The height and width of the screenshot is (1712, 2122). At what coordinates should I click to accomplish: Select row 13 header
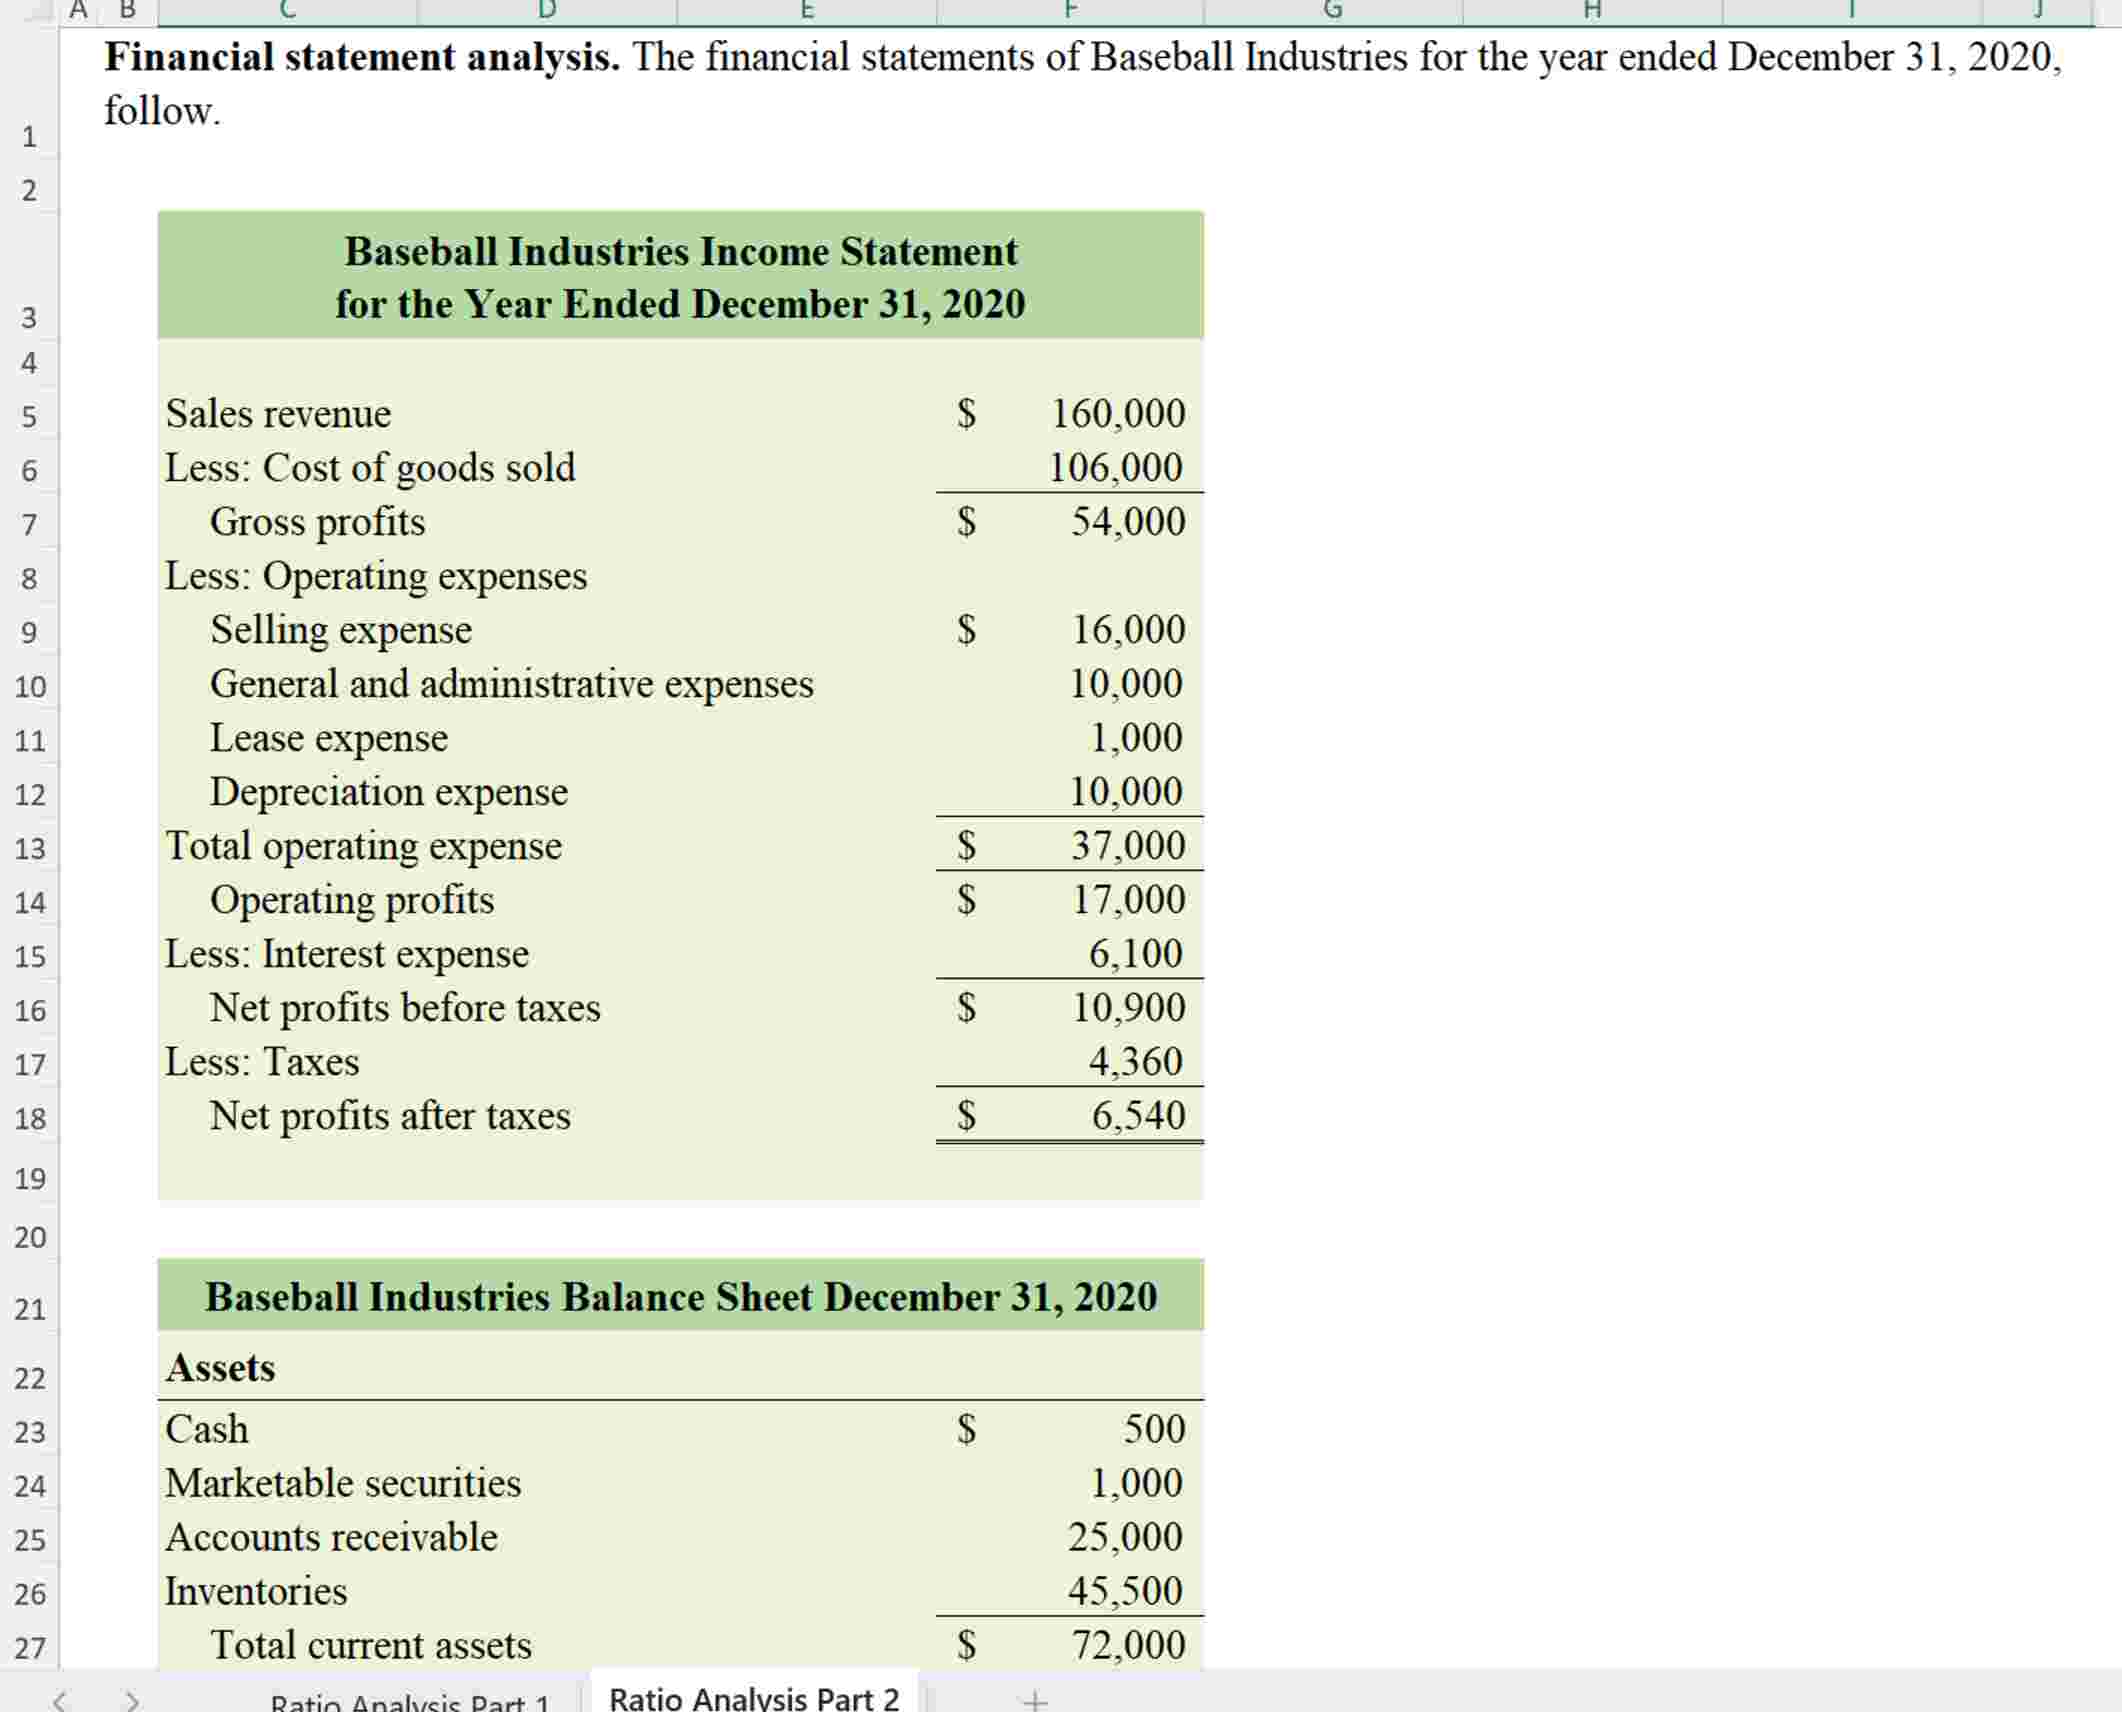pyautogui.click(x=29, y=848)
